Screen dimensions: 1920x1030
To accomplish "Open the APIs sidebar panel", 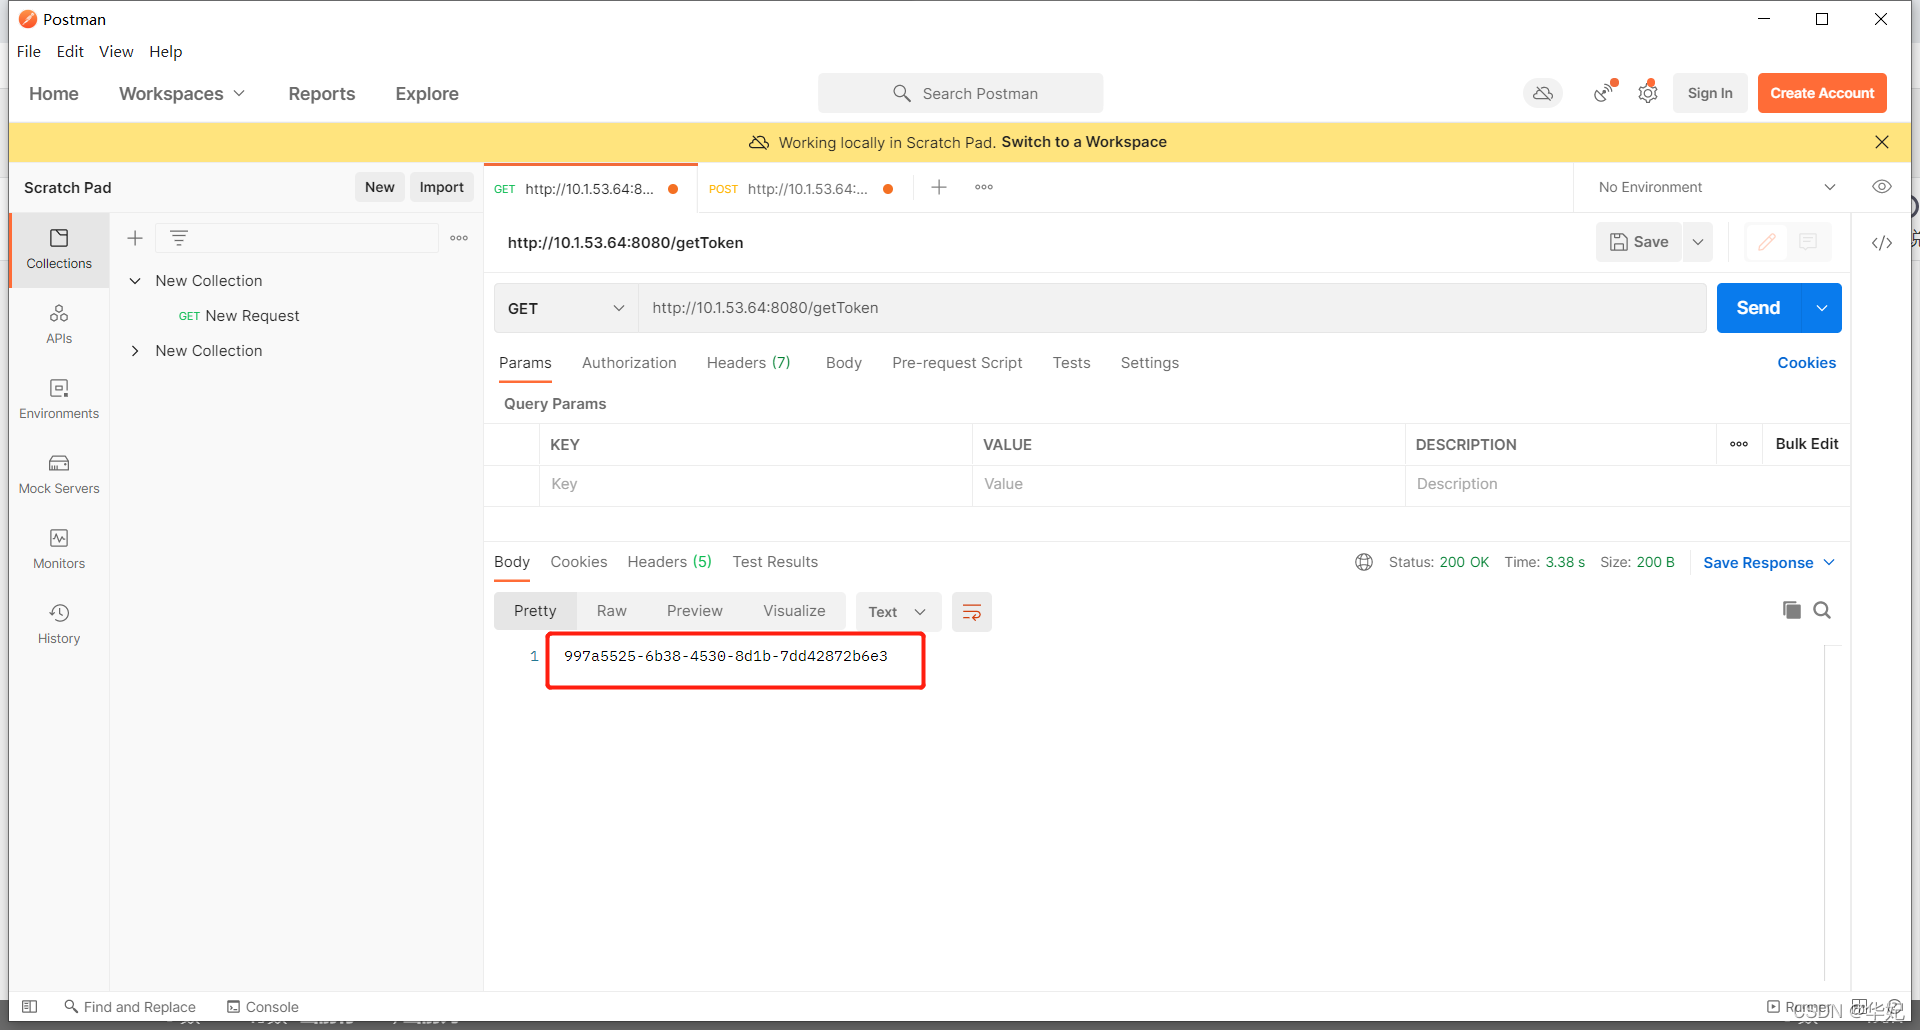I will (x=59, y=324).
